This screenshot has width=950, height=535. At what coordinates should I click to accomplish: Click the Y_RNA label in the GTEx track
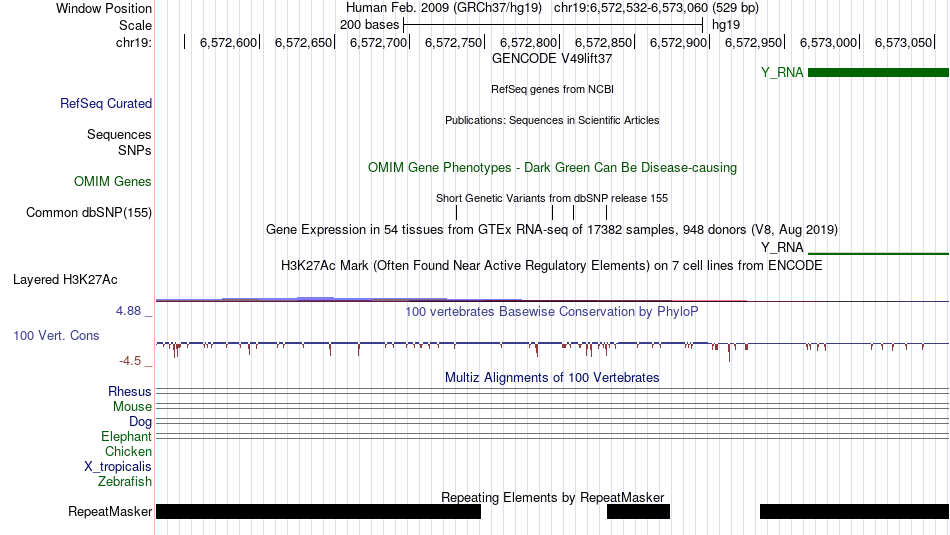tap(782, 247)
